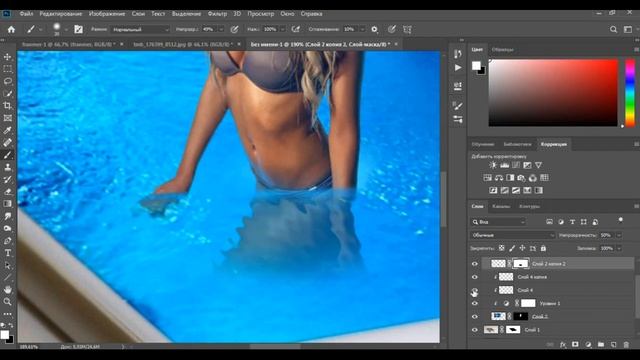Add an Invert adjustment layer

[493, 190]
